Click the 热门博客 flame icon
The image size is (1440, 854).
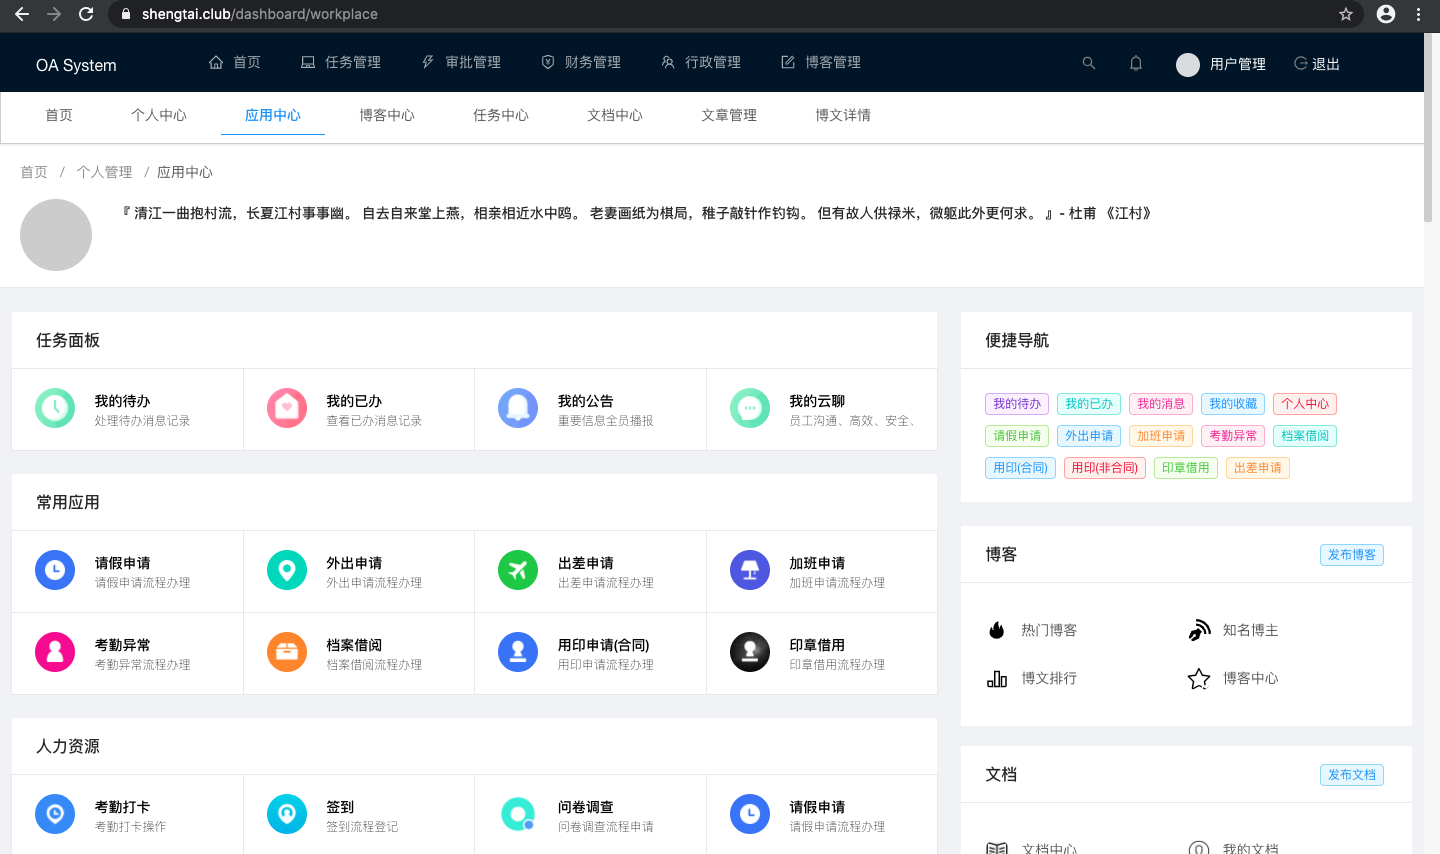[x=997, y=630]
